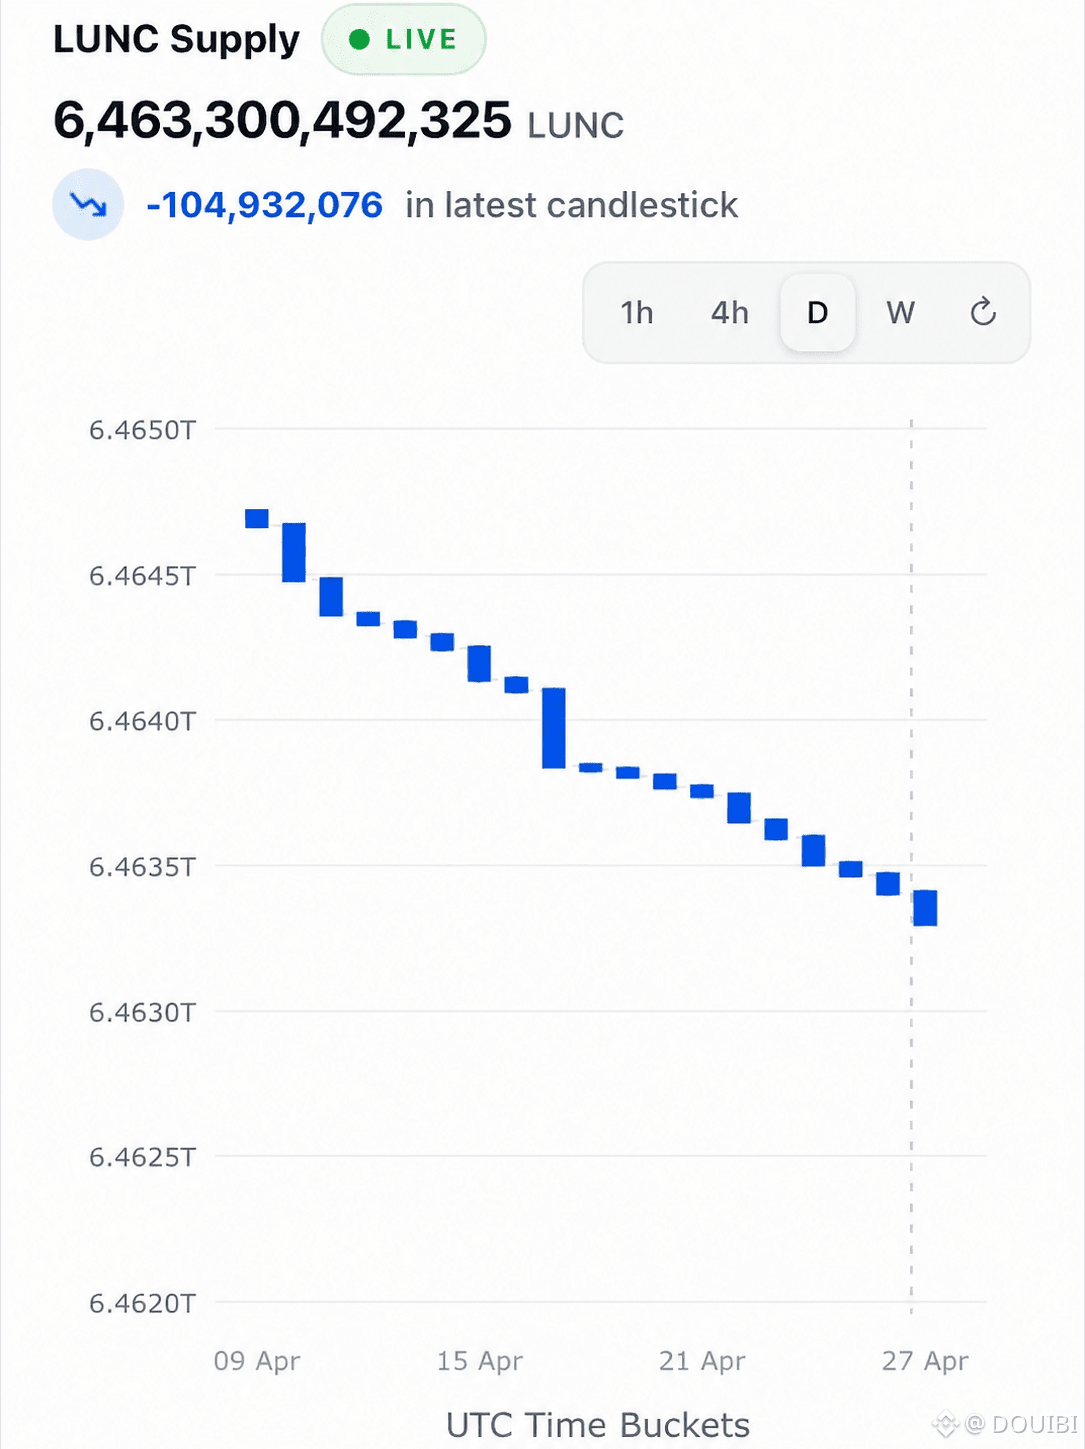Image resolution: width=1085 pixels, height=1449 pixels.
Task: Click the UTC Time Buckets axis title
Action: (x=598, y=1424)
